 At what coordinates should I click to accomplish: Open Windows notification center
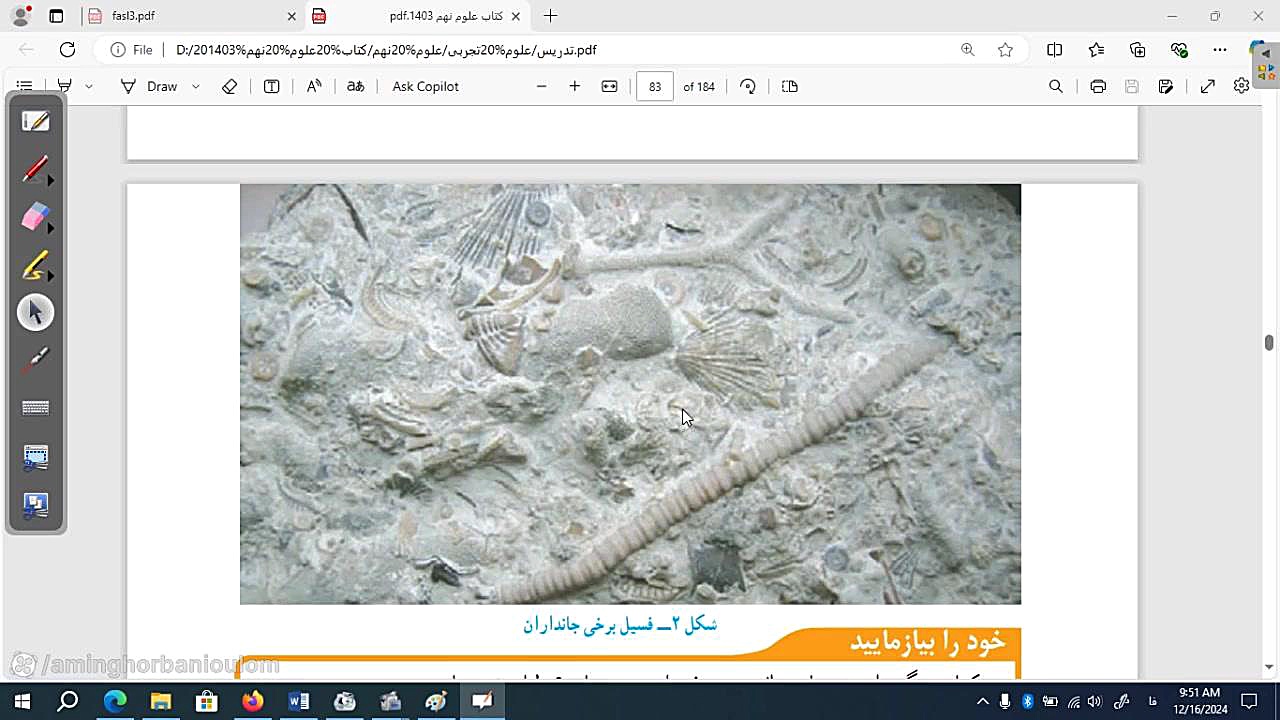[x=1249, y=701]
